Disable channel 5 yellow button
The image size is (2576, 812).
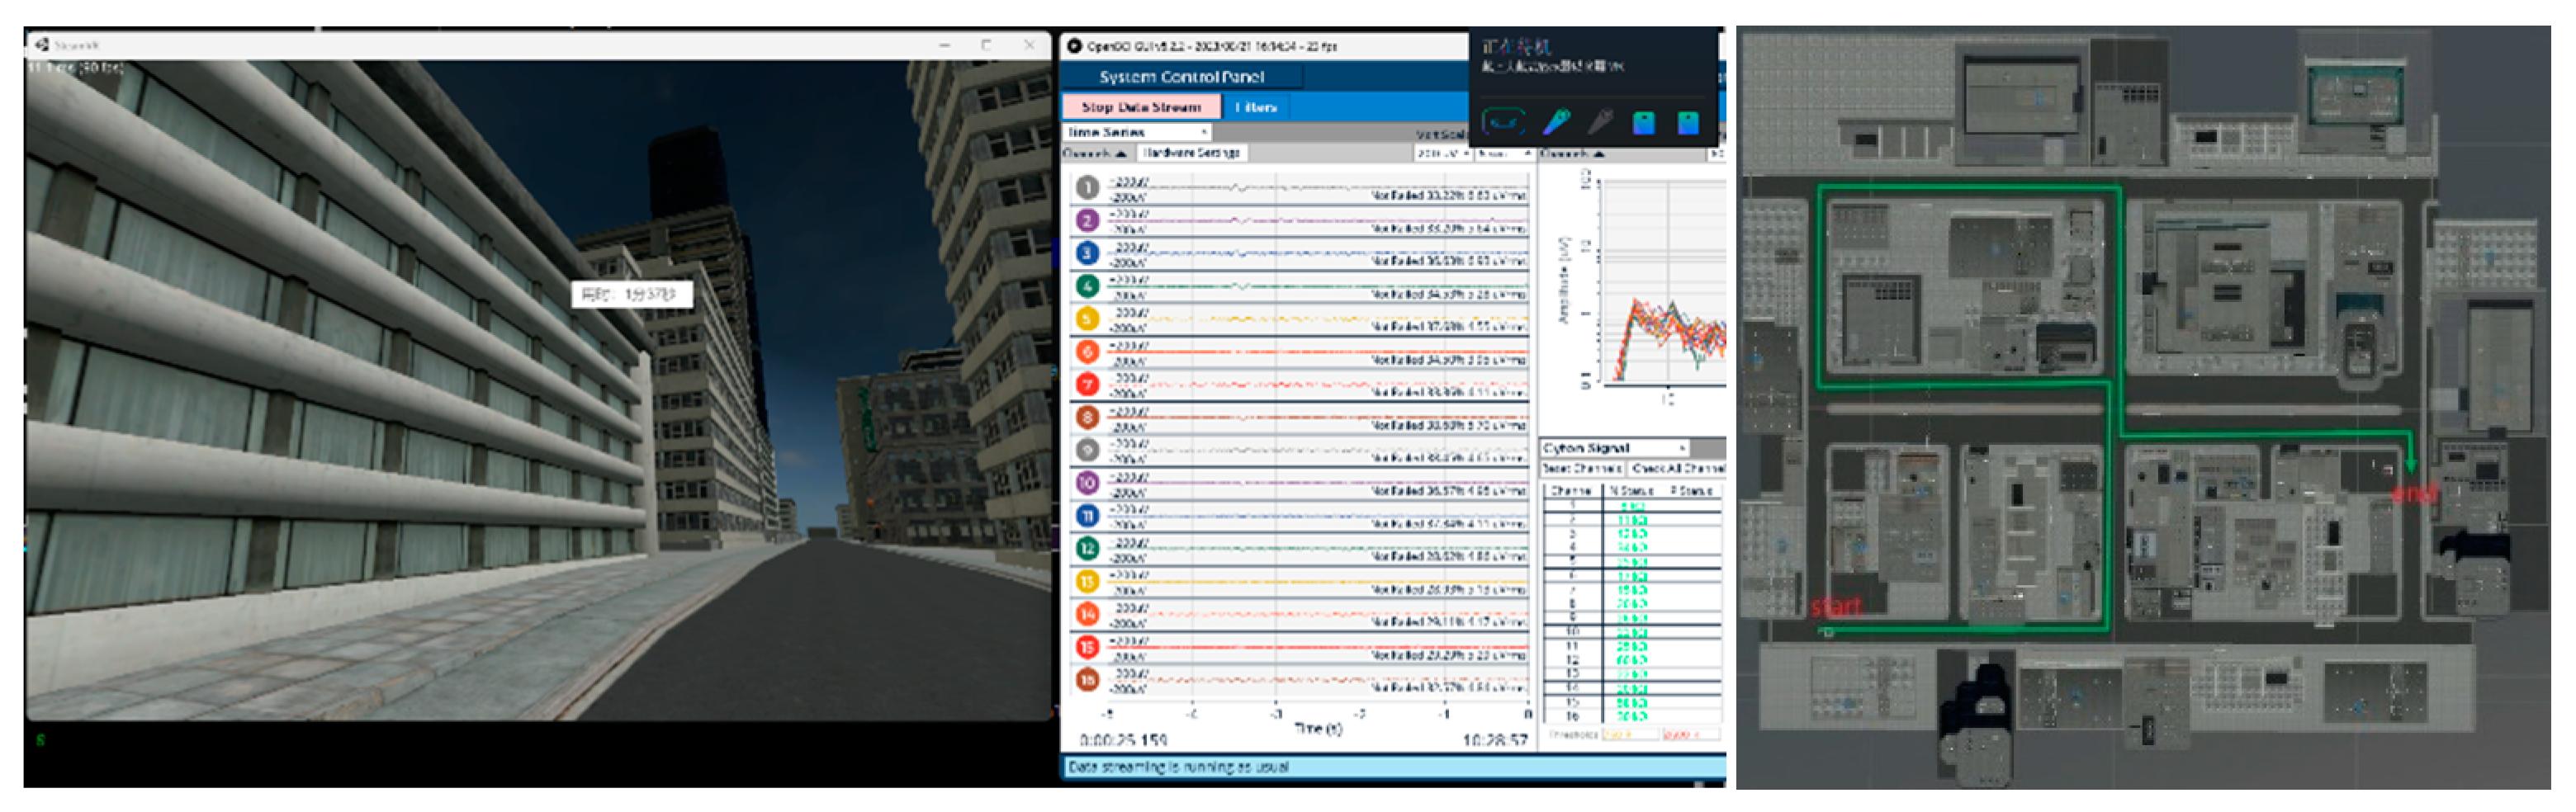click(1087, 320)
